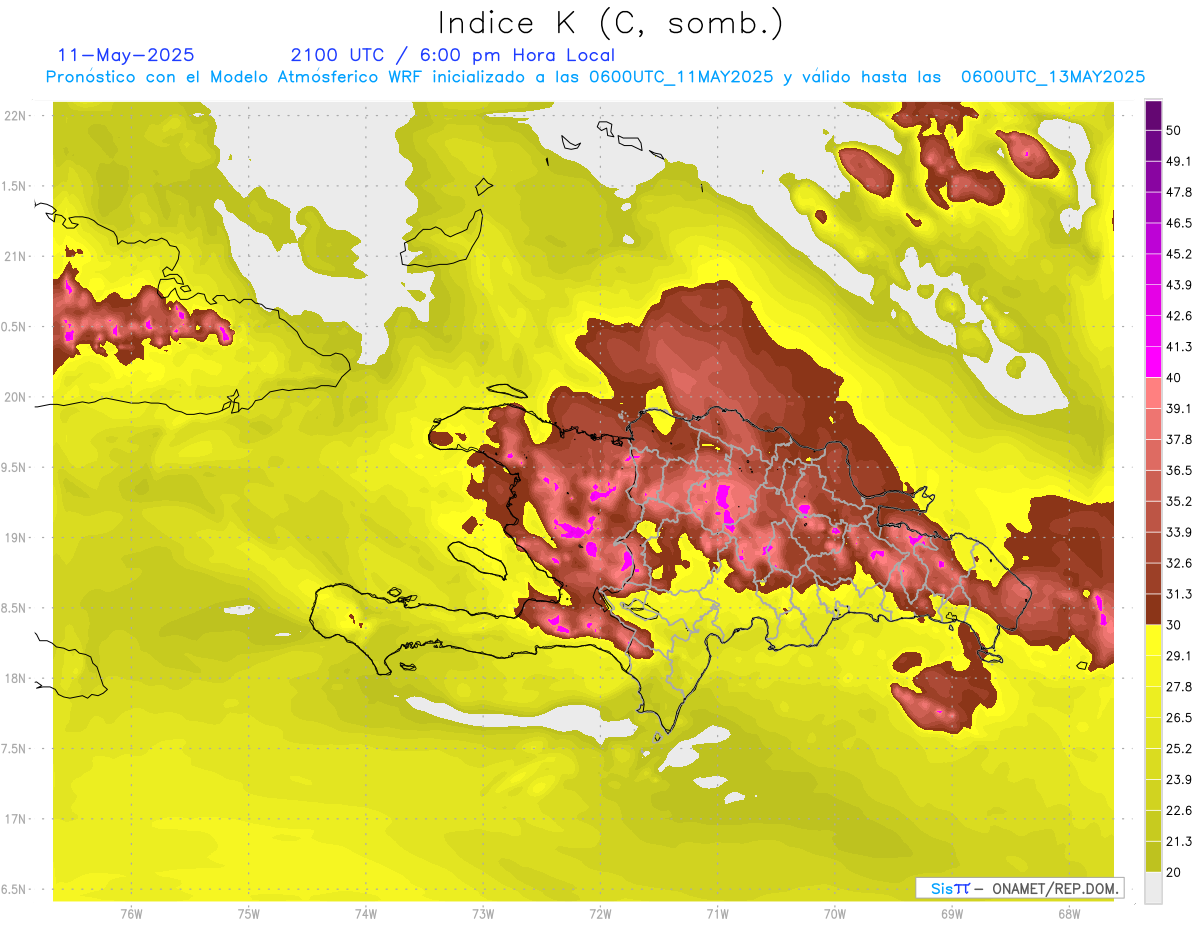Click the map title "Indice K (C, somb.)"
The image size is (1200, 927).
point(611,23)
